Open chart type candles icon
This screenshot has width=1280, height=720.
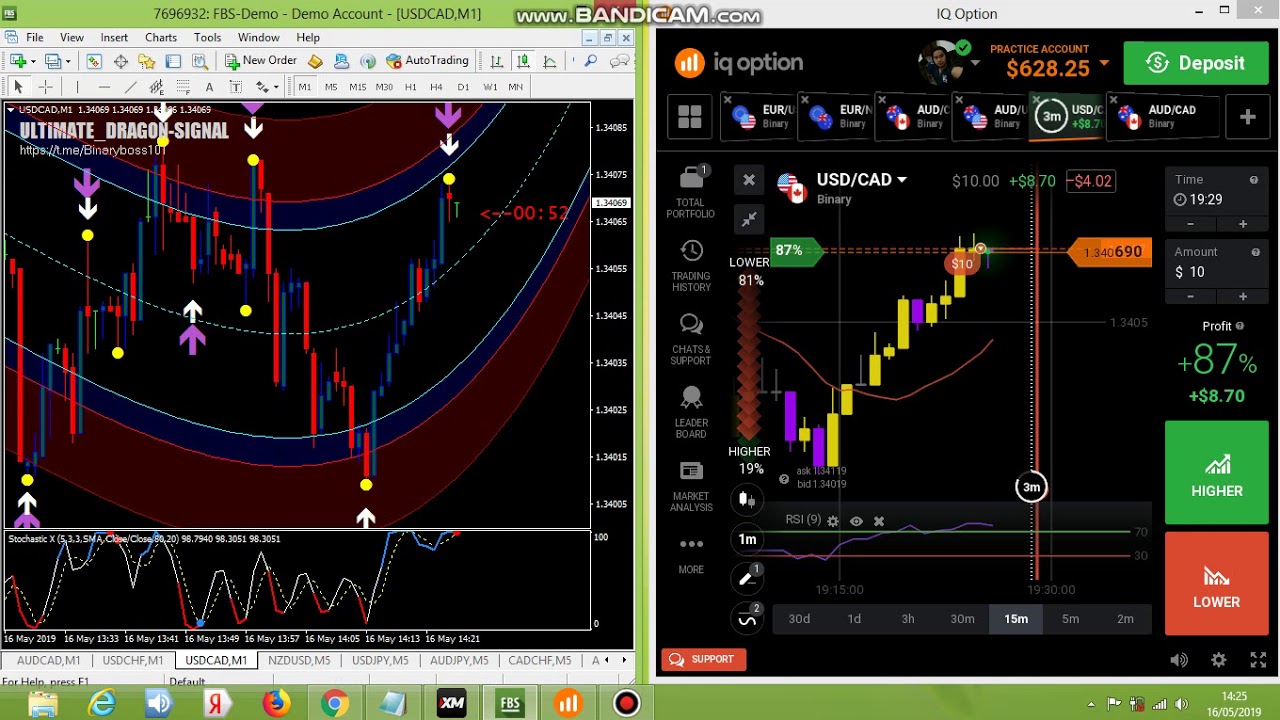pos(747,499)
